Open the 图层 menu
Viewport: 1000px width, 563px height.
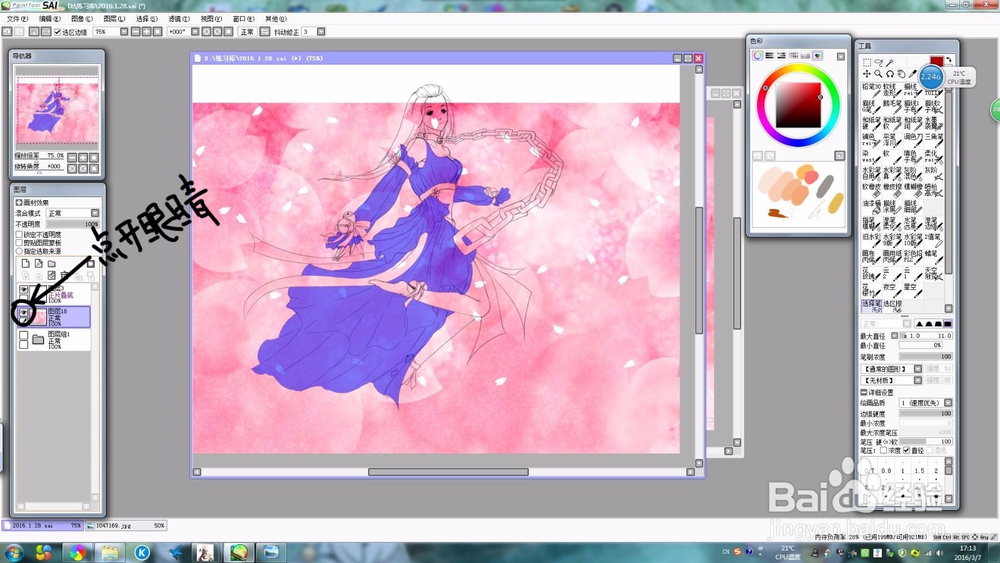(x=114, y=18)
